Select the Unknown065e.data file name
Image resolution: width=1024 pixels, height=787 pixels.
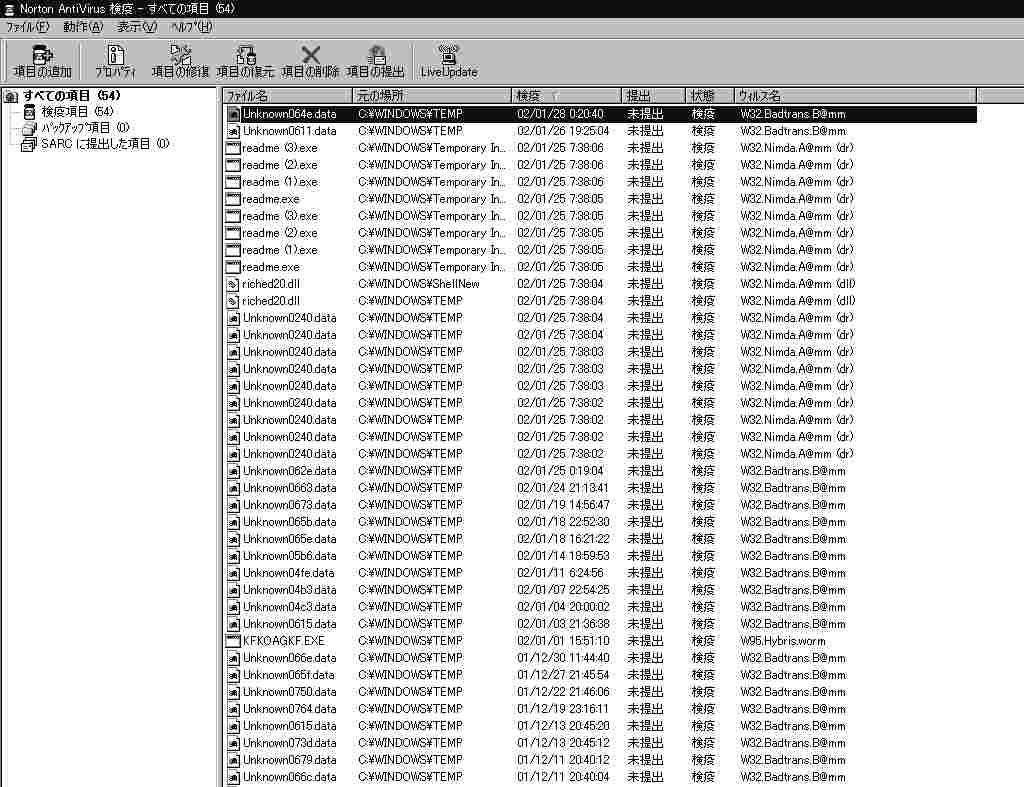point(289,539)
